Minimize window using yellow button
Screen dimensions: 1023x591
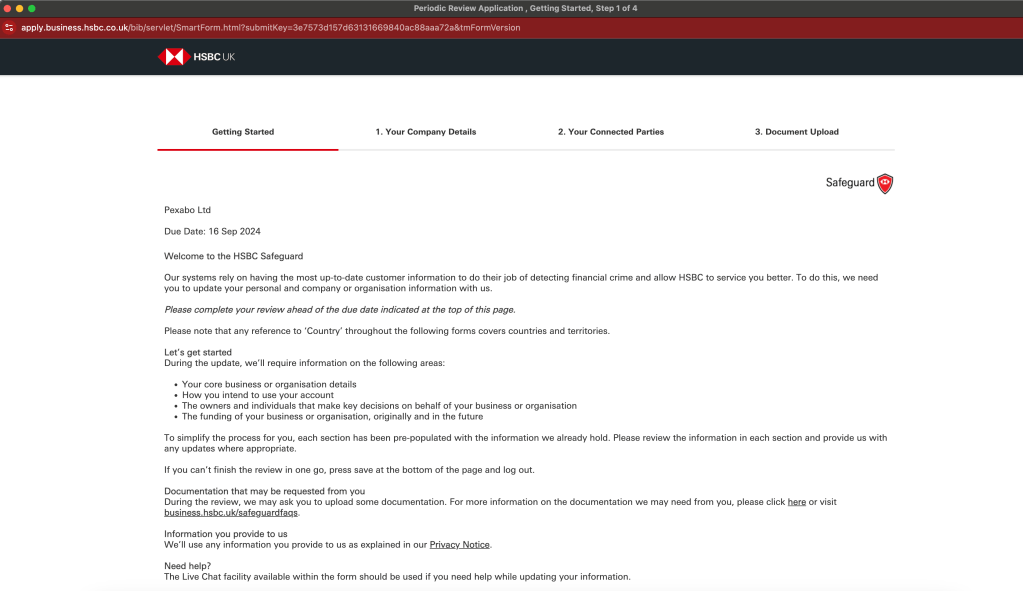pyautogui.click(x=20, y=8)
